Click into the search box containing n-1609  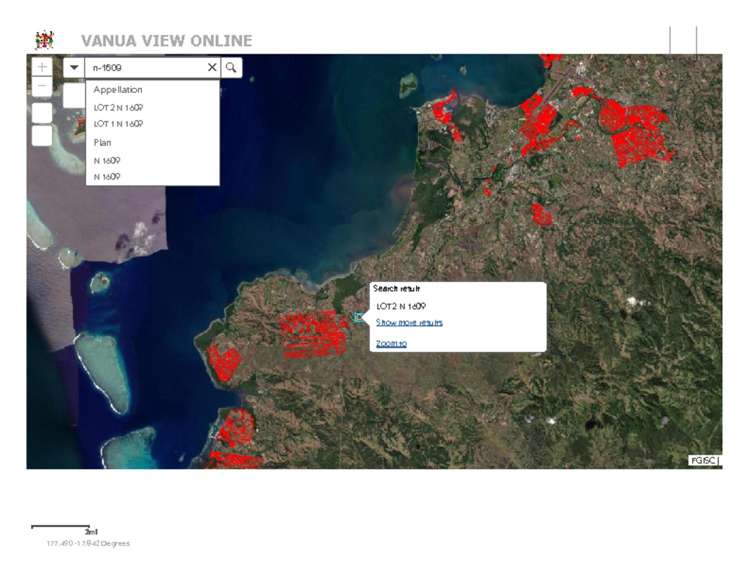point(145,67)
